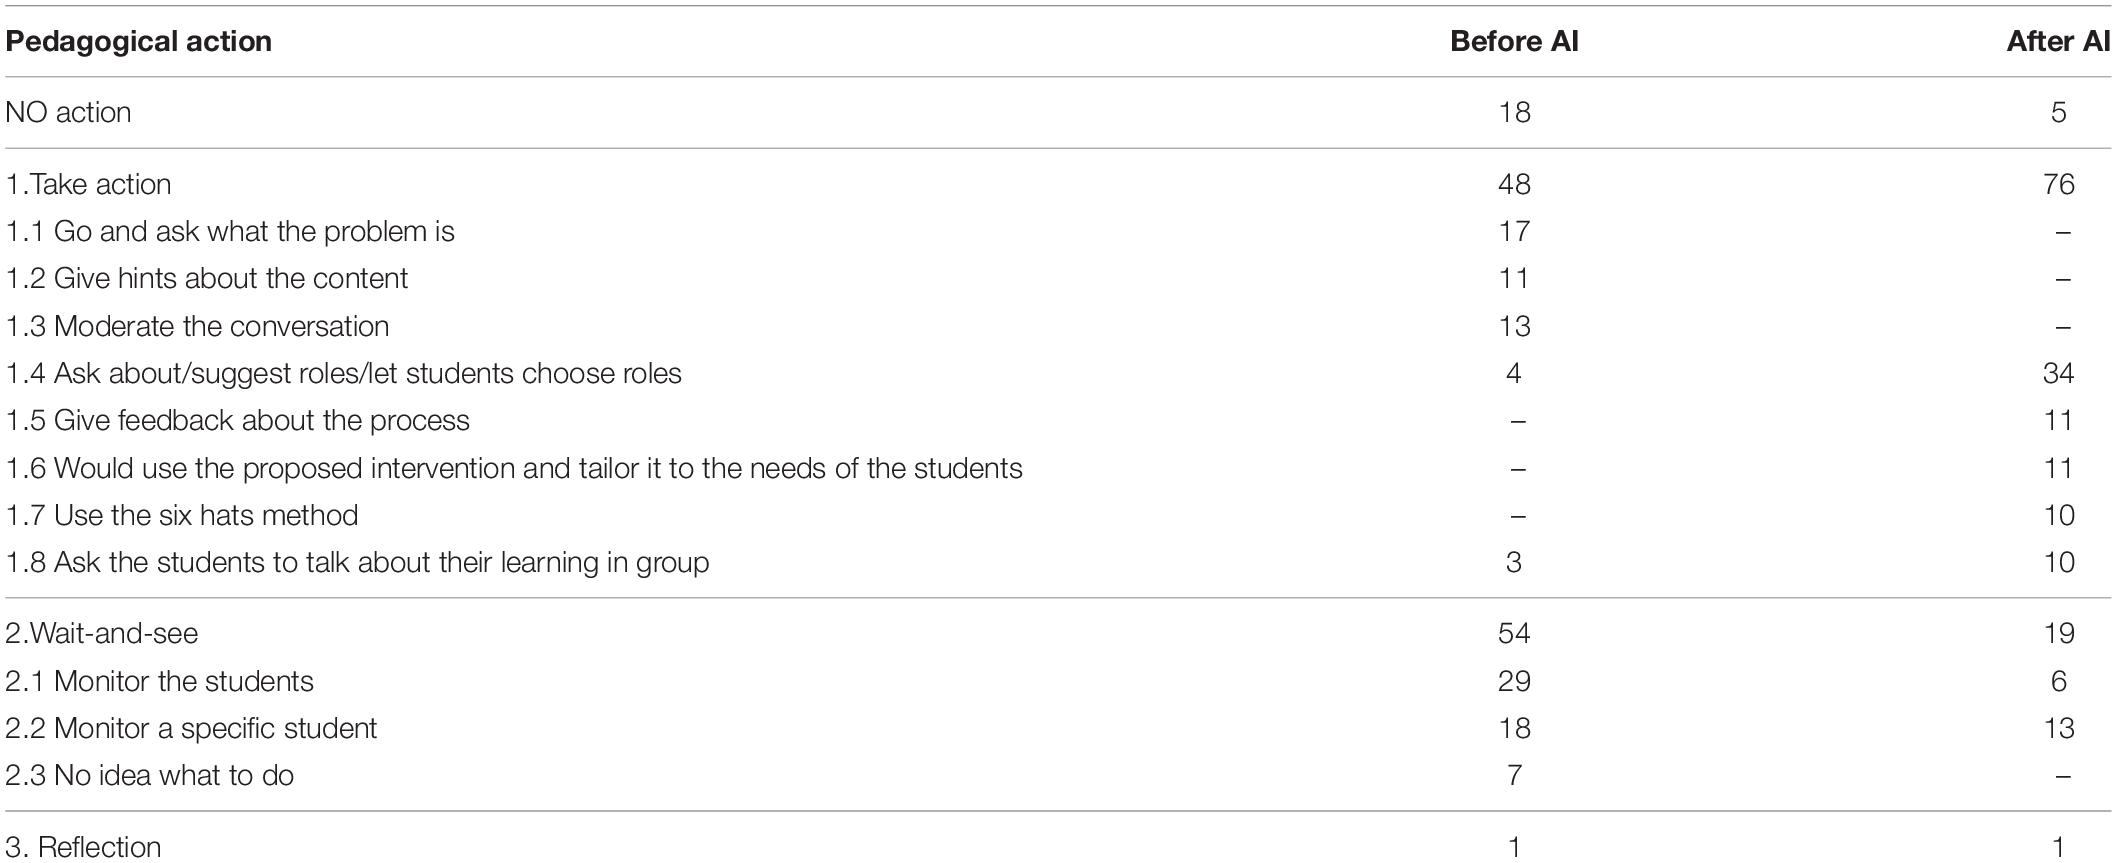Click the value 76 in Take action row
Screen dimensions: 2117x863
coord(2059,184)
